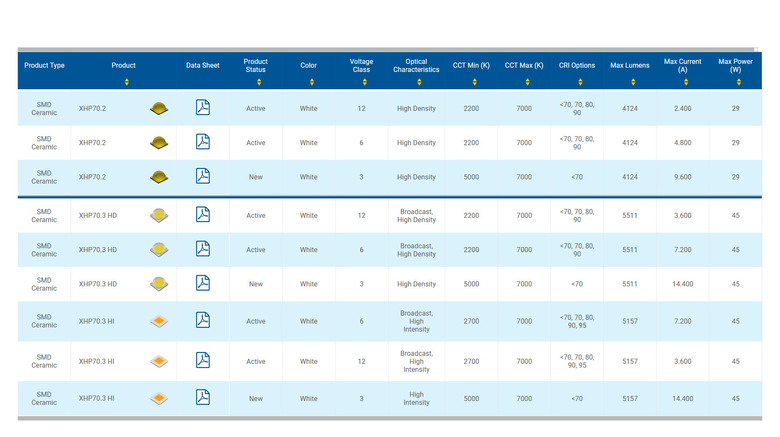Select '<70, 70, 80, 90, 95' in XHP70.3 HI 12-volt row

(577, 361)
